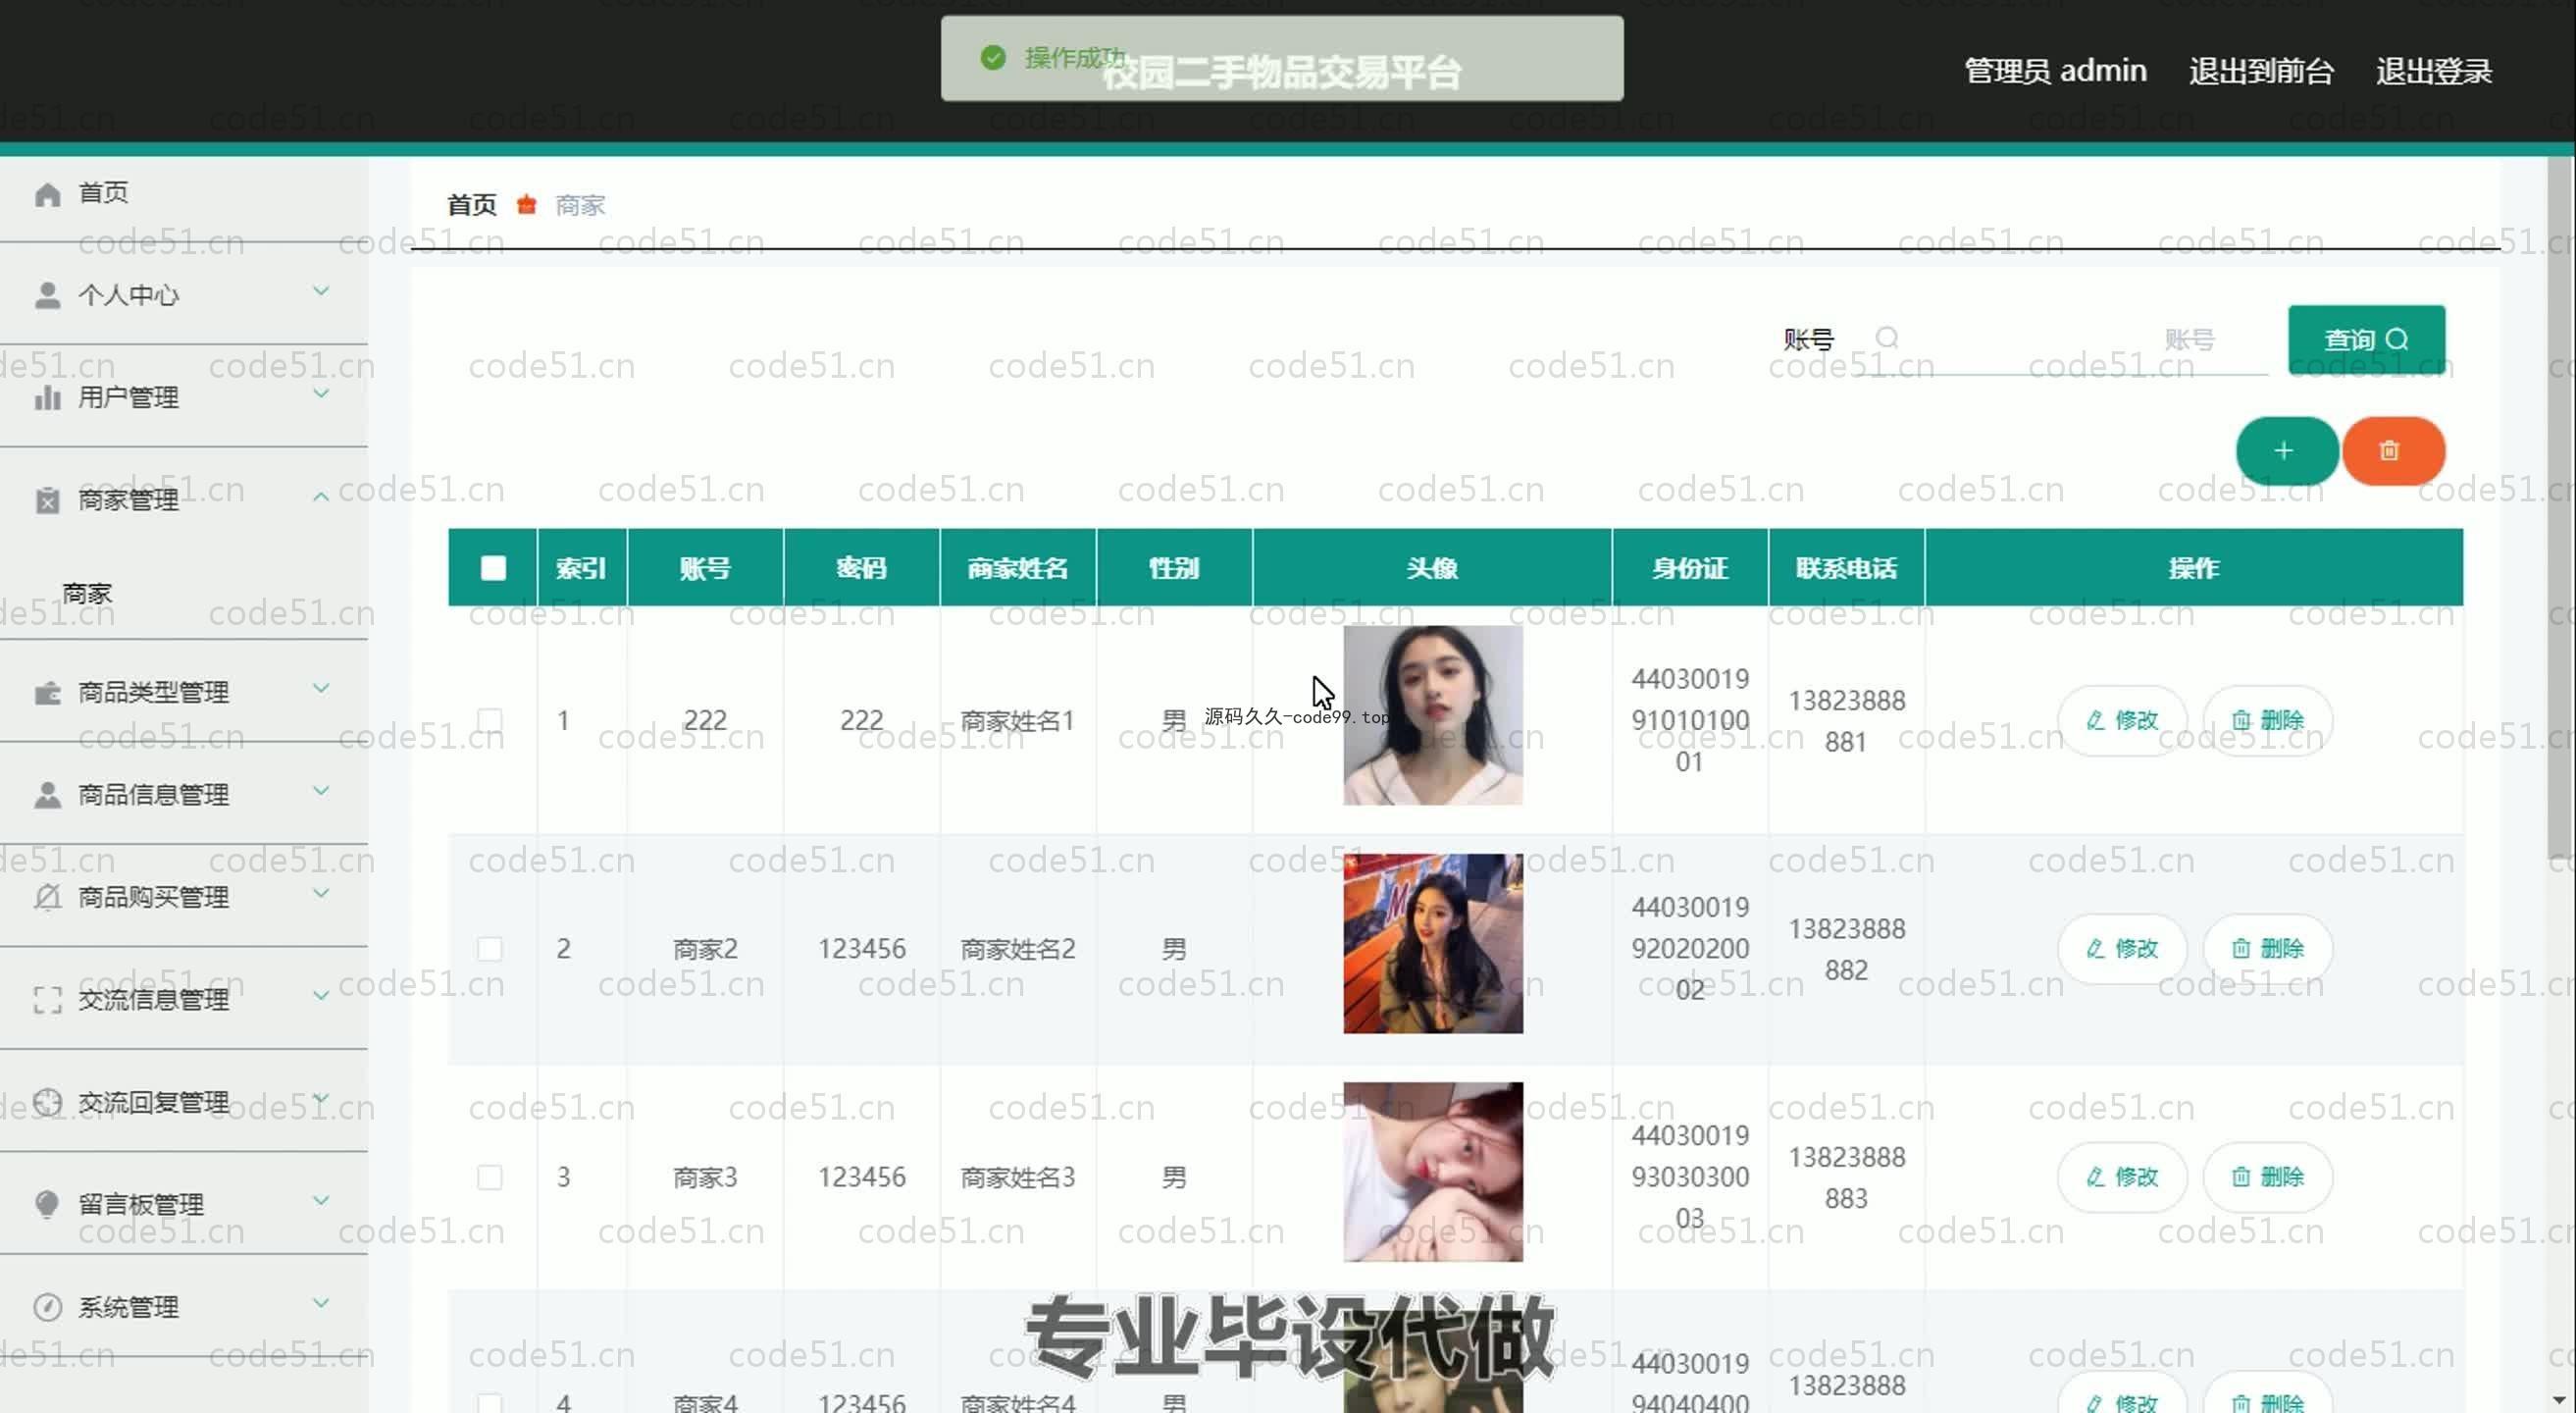
Task: Click the frame icon beside 交流信息管理
Action: pyautogui.click(x=47, y=1000)
